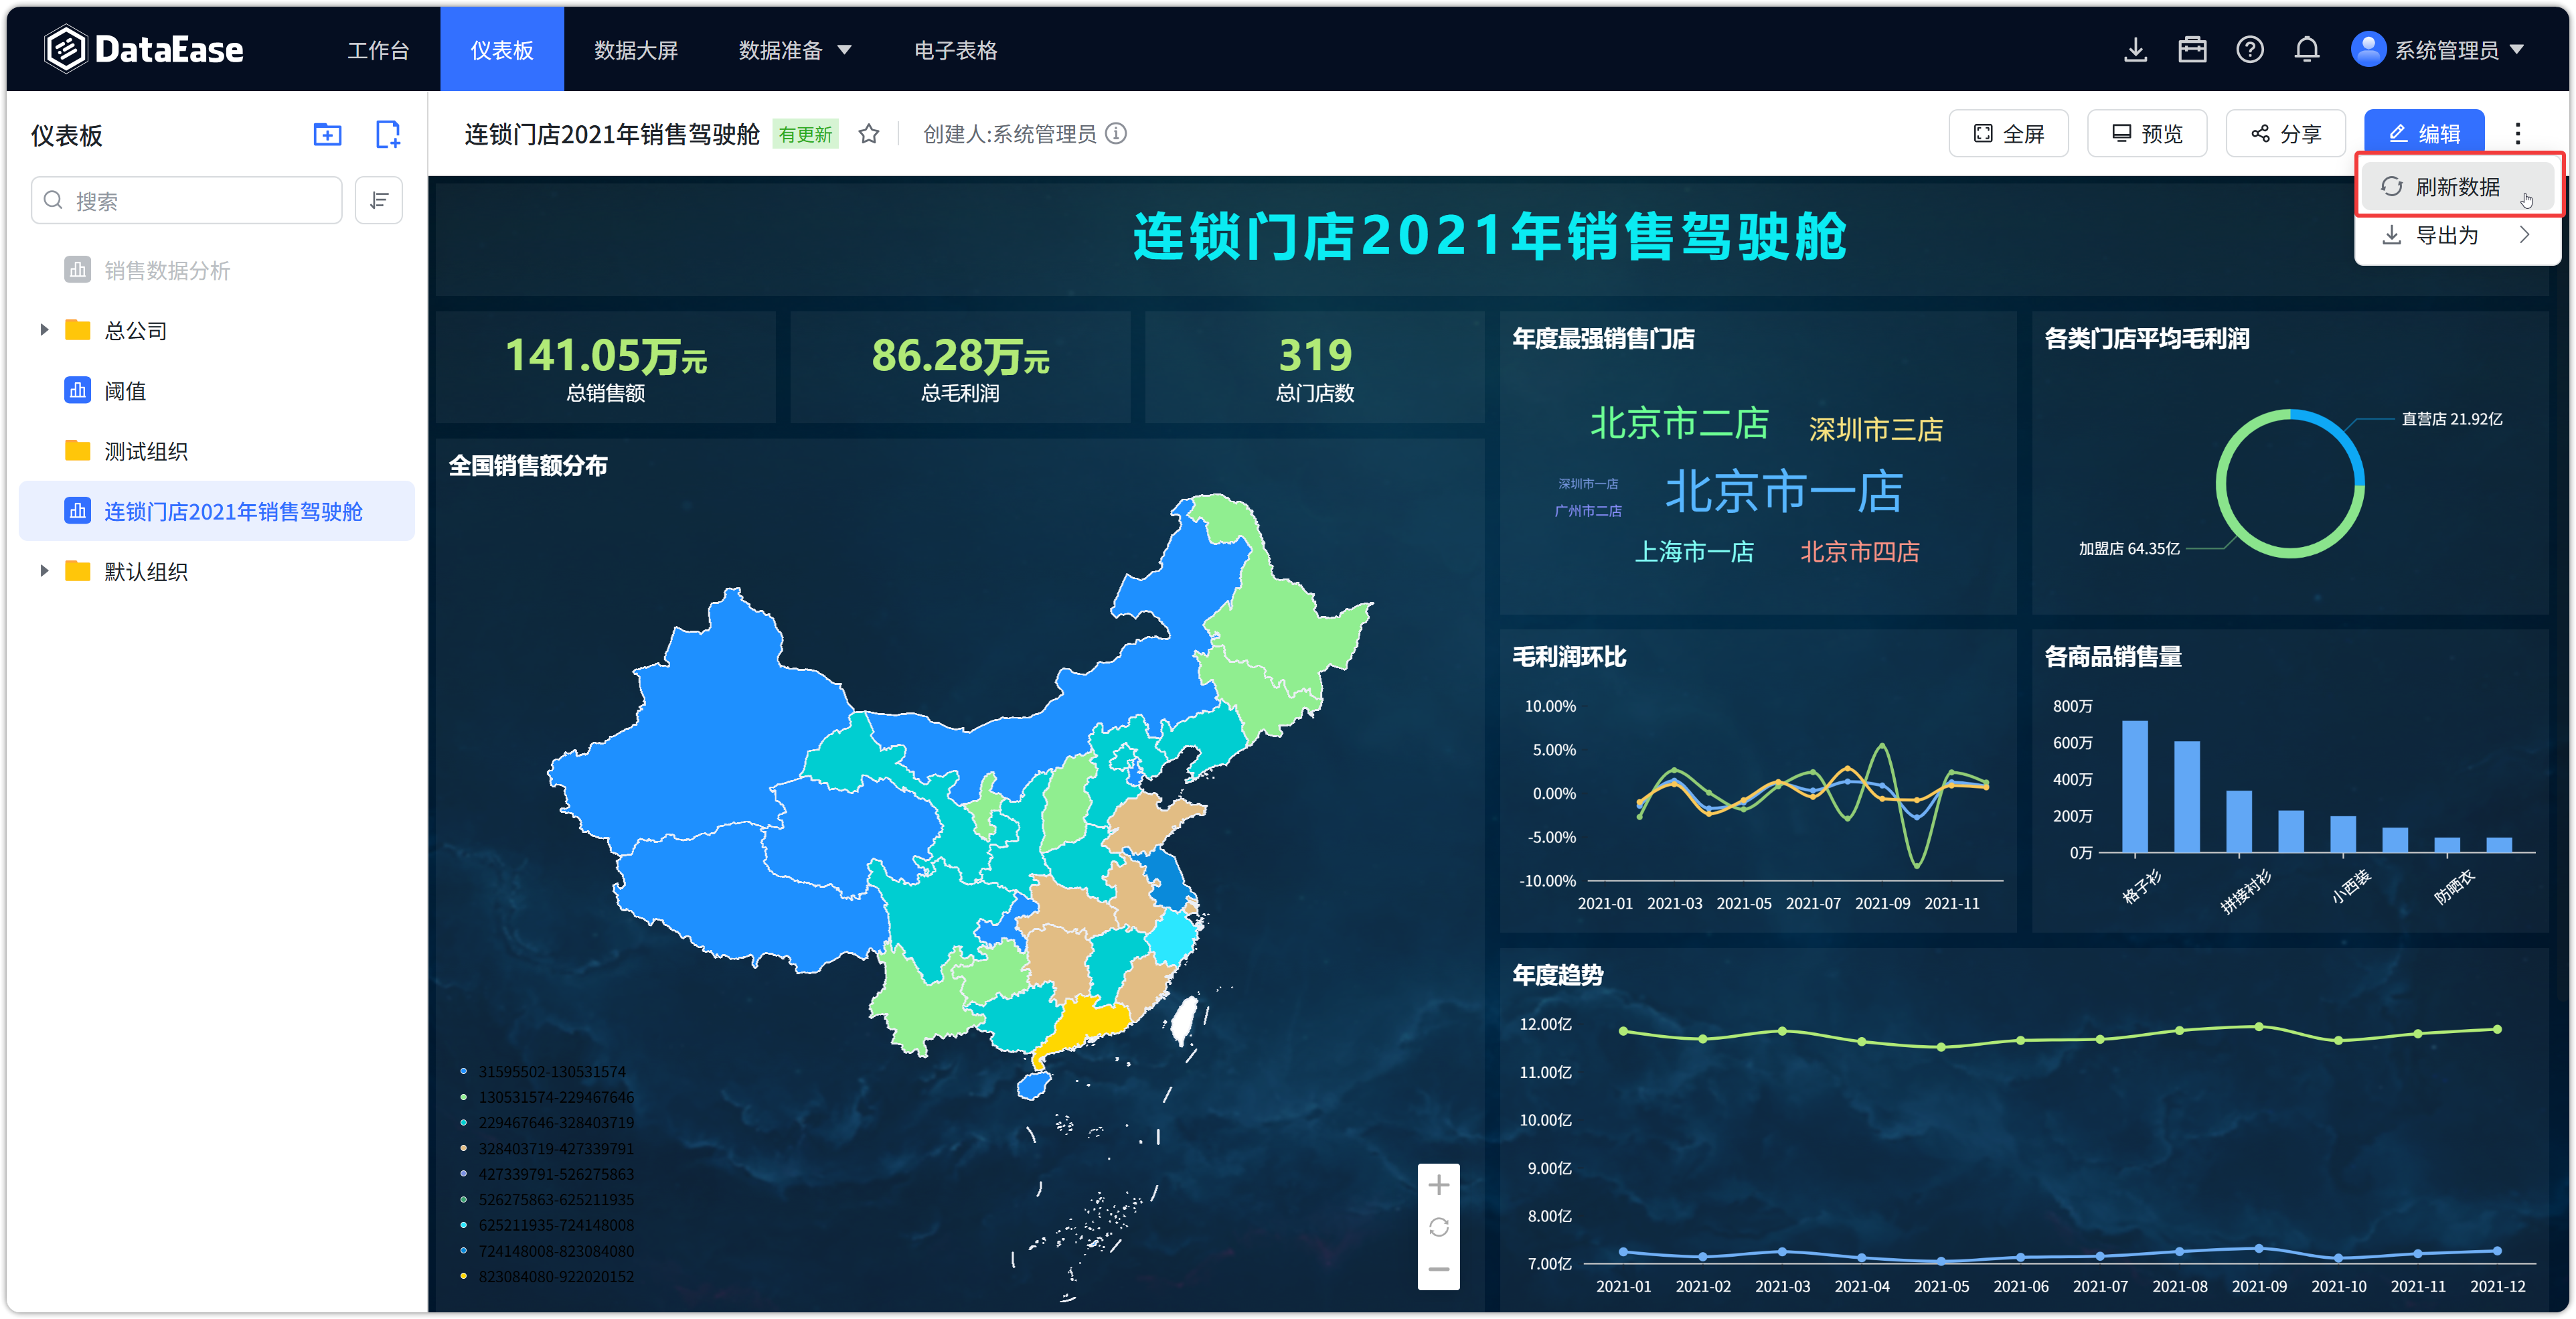Viewport: 2576px width, 1319px height.
Task: Toggle legend range 31595502-130531574
Action: (543, 1071)
